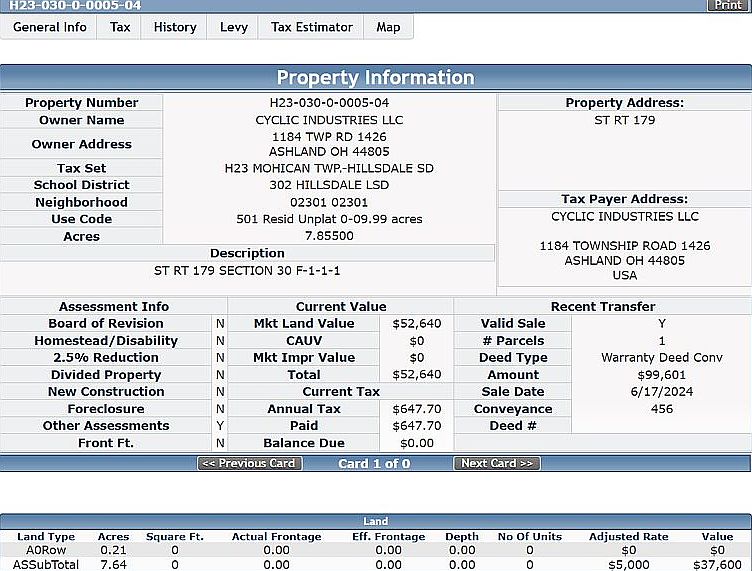Advance with Next Card button
Viewport: 752px width, 571px height.
pyautogui.click(x=497, y=463)
